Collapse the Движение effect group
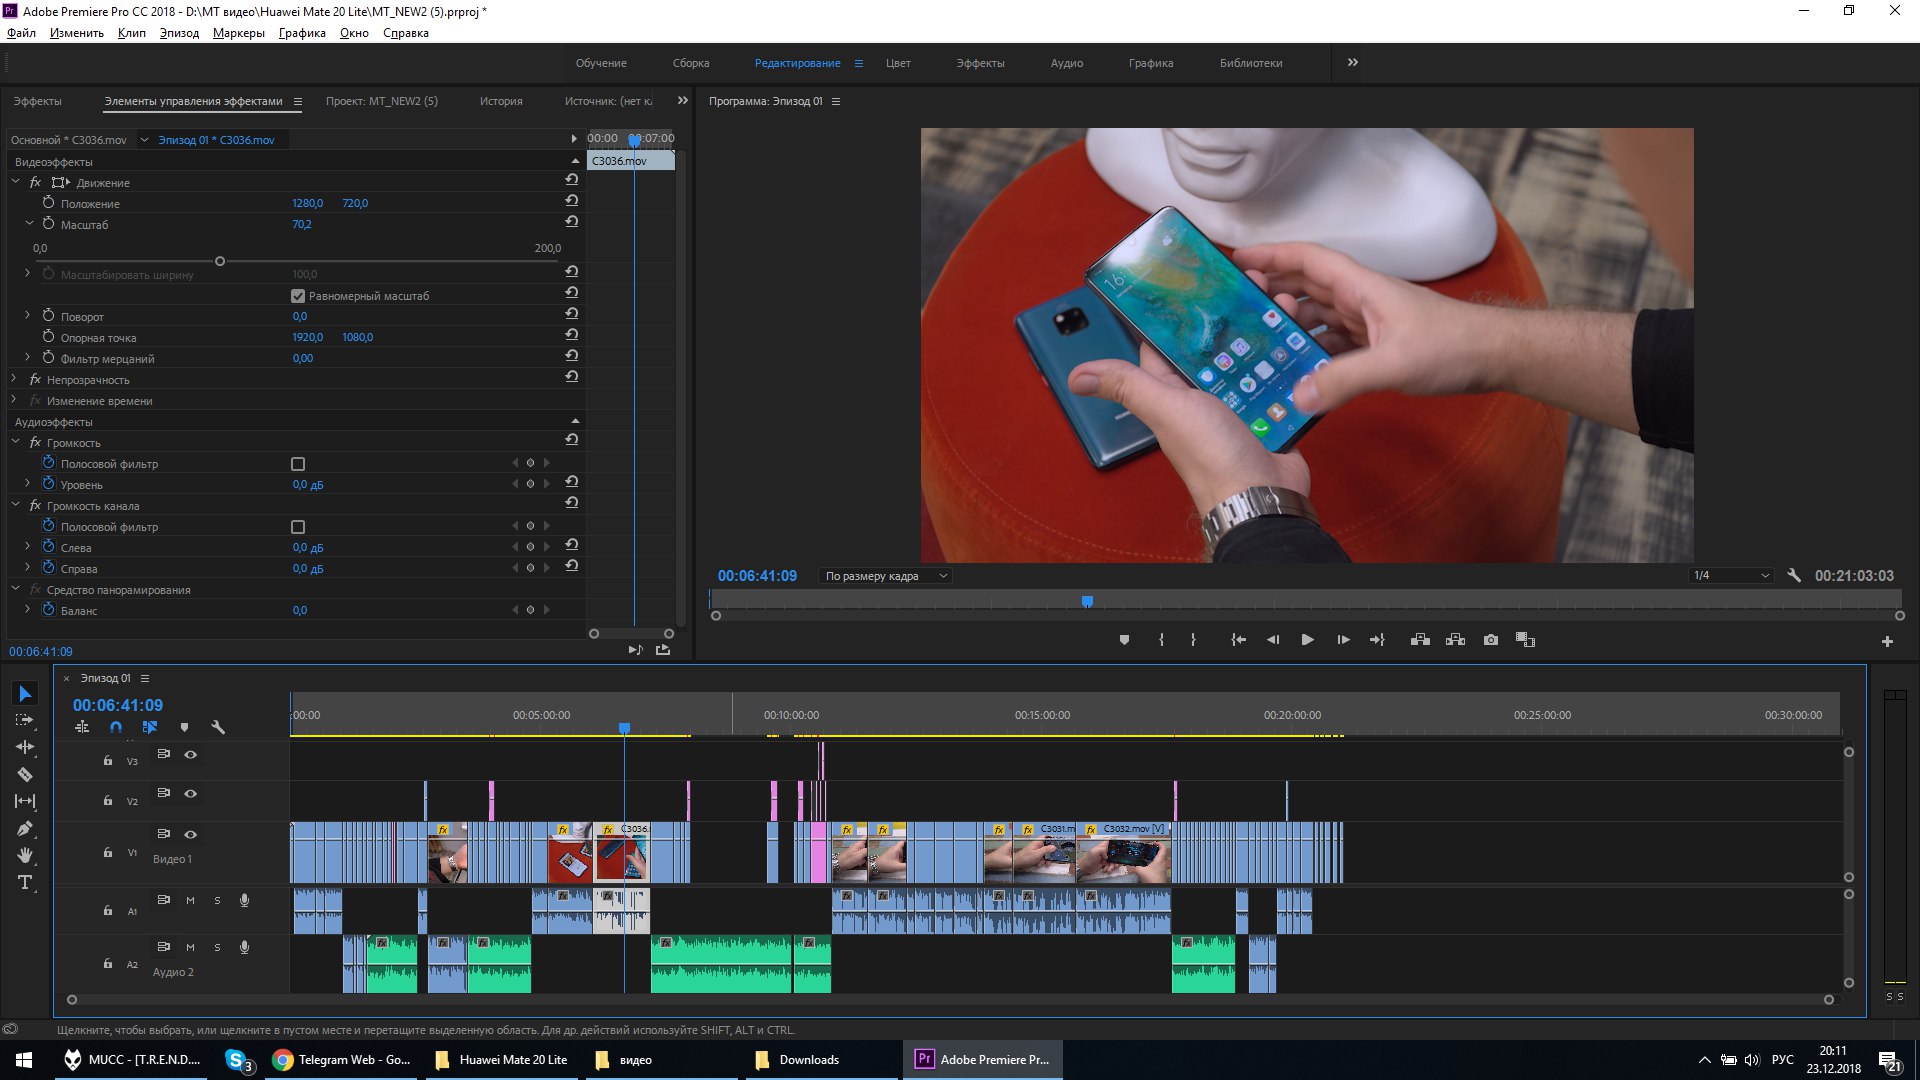Screen dimensions: 1920x1080 (x=15, y=182)
